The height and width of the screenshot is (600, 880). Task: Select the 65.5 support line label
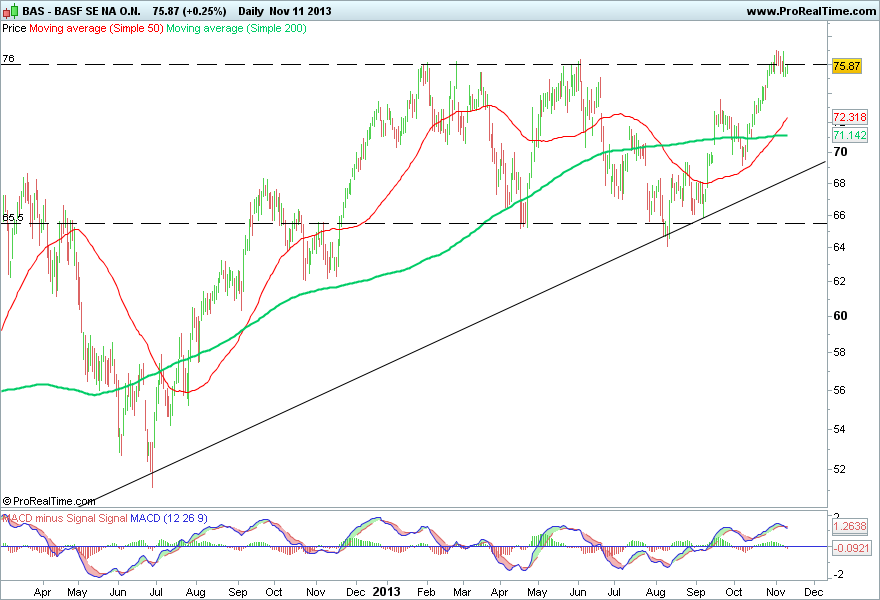(13, 218)
